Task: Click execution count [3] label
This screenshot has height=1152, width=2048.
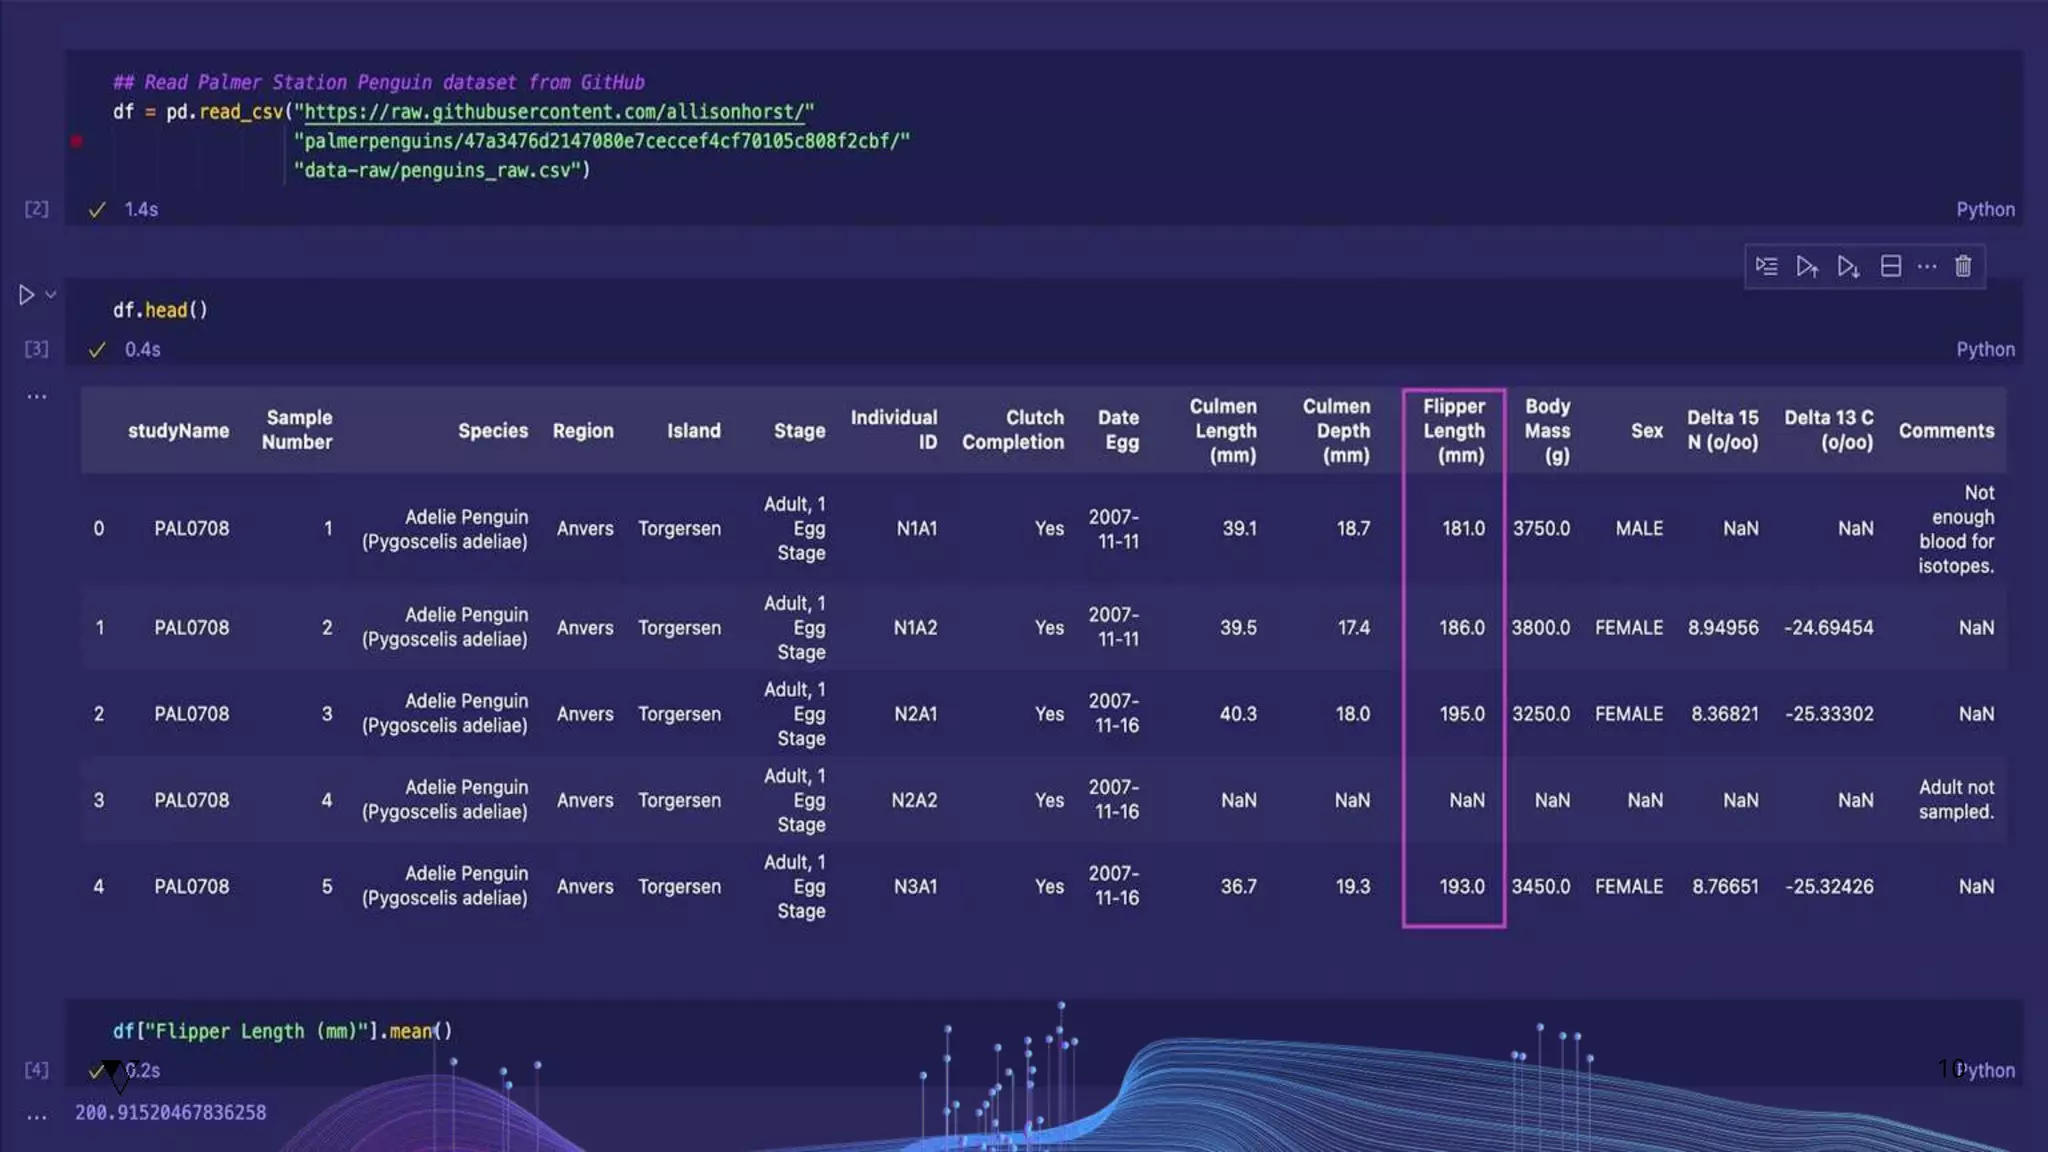Action: [36, 349]
